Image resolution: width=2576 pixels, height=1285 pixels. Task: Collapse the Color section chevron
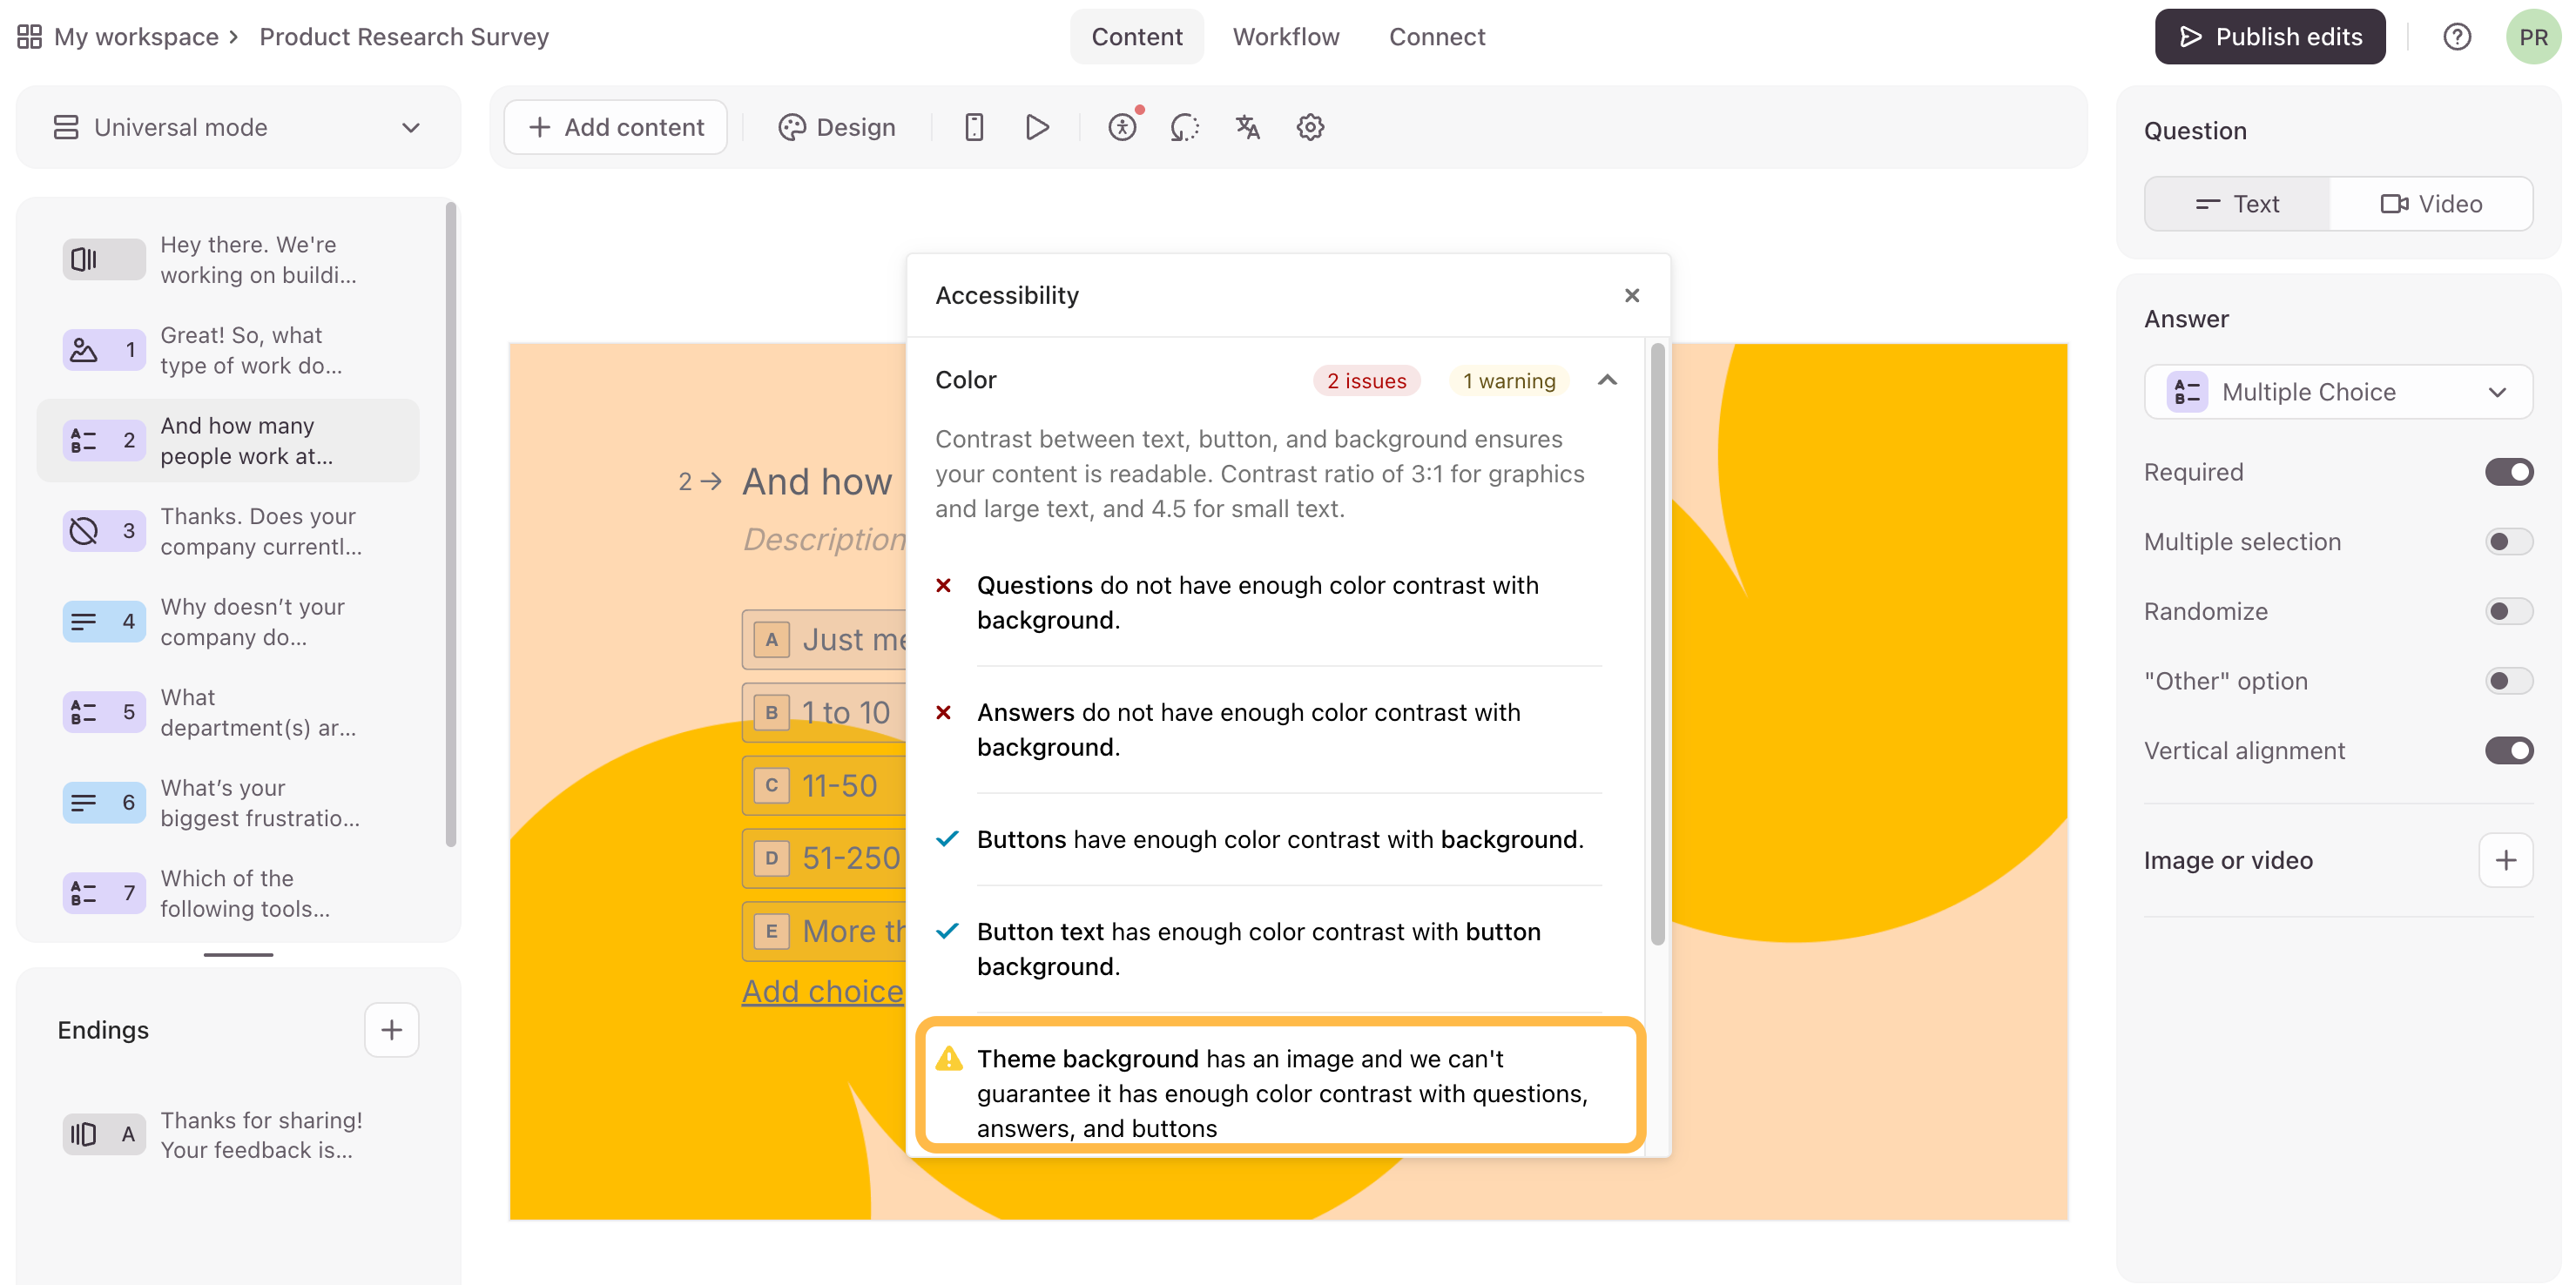[1607, 380]
